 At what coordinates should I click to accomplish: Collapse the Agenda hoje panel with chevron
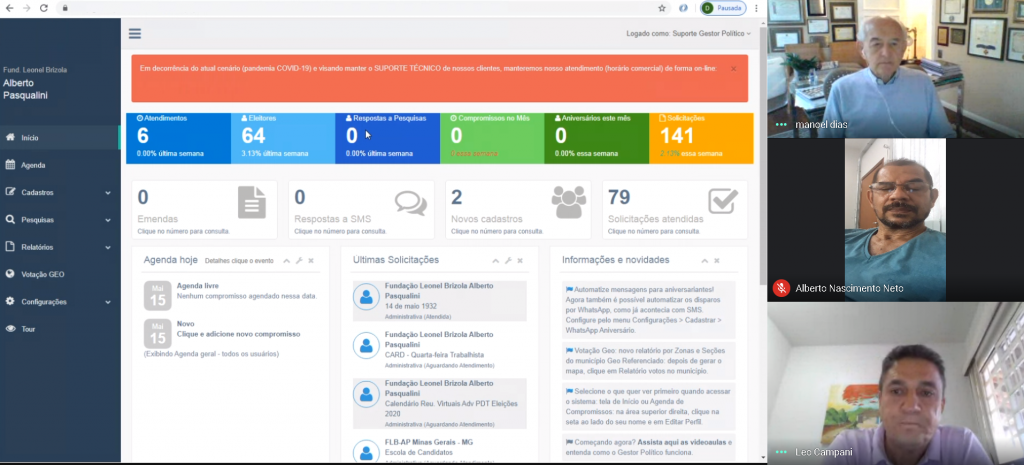coord(286,260)
